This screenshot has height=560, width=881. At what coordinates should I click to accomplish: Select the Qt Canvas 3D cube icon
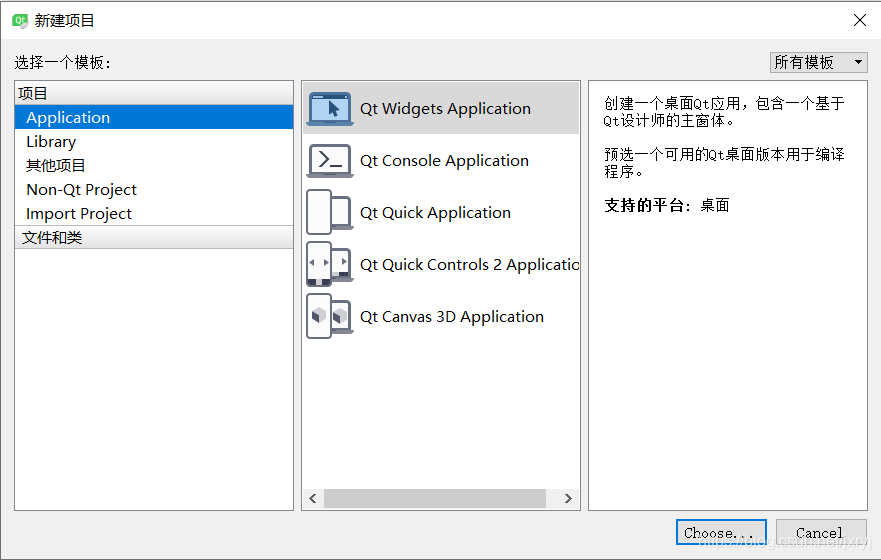[x=330, y=316]
